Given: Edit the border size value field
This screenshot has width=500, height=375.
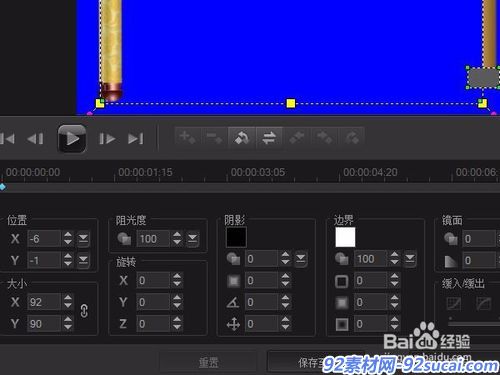Looking at the screenshot, I should coord(371,280).
